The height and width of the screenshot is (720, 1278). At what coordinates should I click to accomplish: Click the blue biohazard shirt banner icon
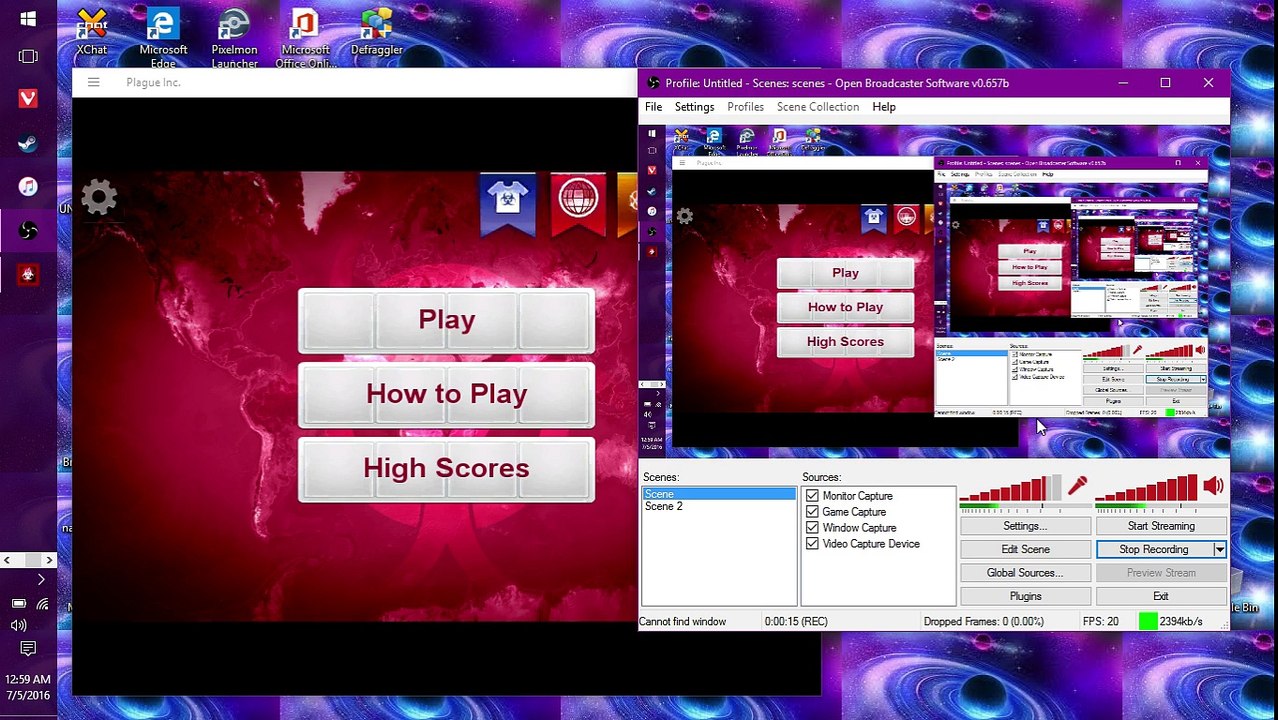pos(508,205)
